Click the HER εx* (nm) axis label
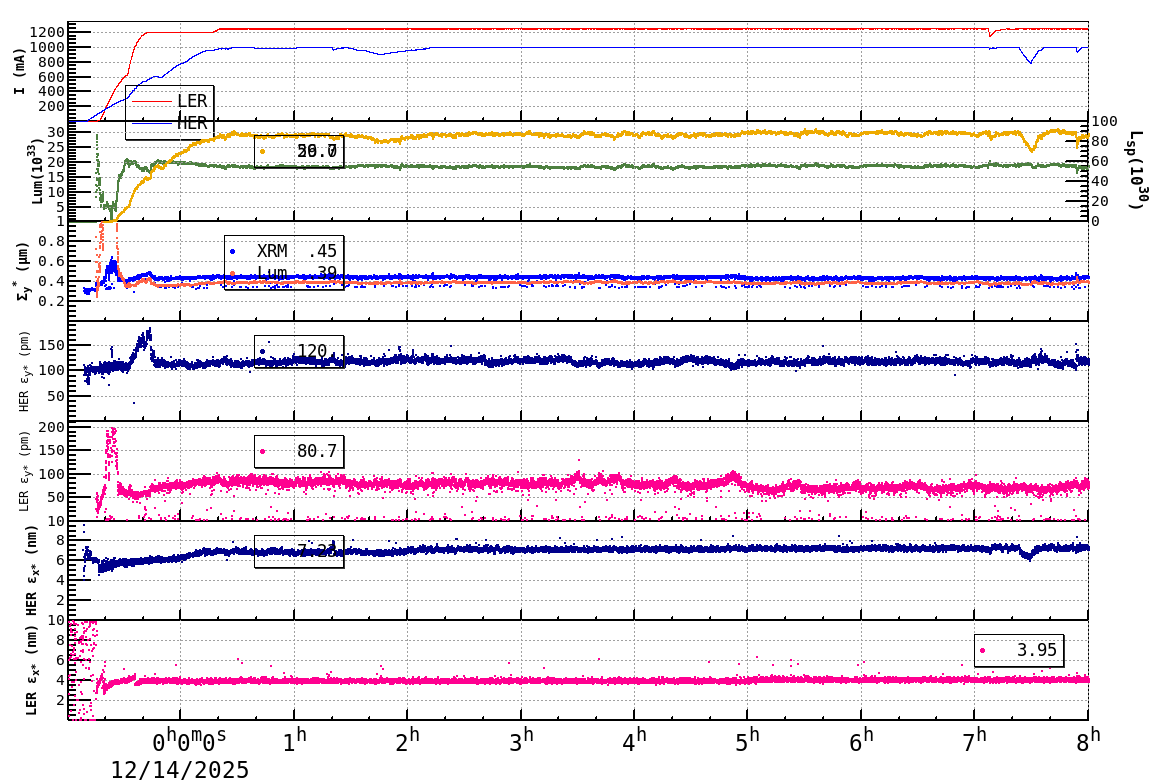This screenshot has height=782, width=1160. [x=31, y=570]
